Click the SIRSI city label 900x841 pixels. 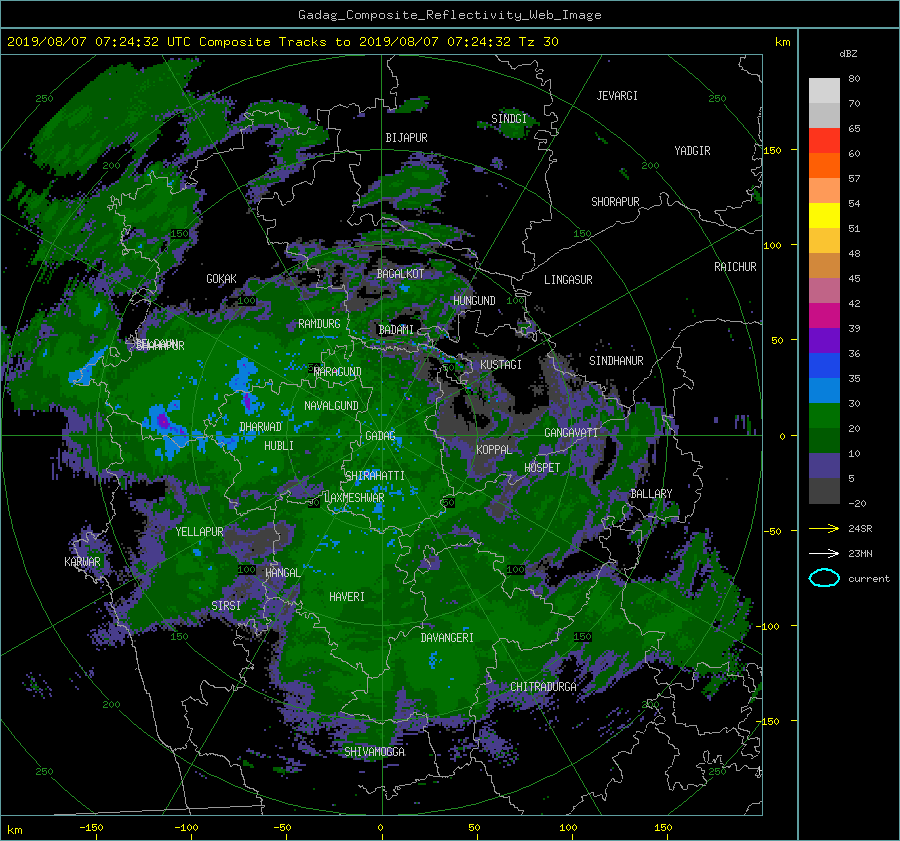pos(226,606)
